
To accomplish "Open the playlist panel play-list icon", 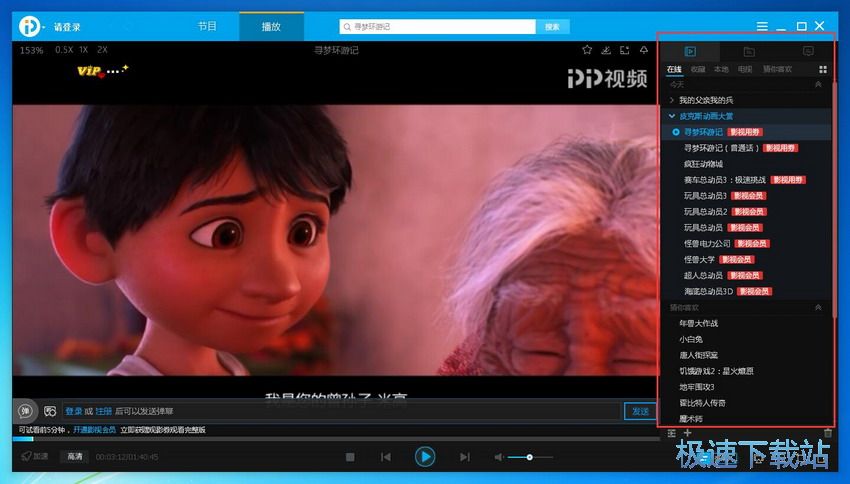I will (690, 51).
